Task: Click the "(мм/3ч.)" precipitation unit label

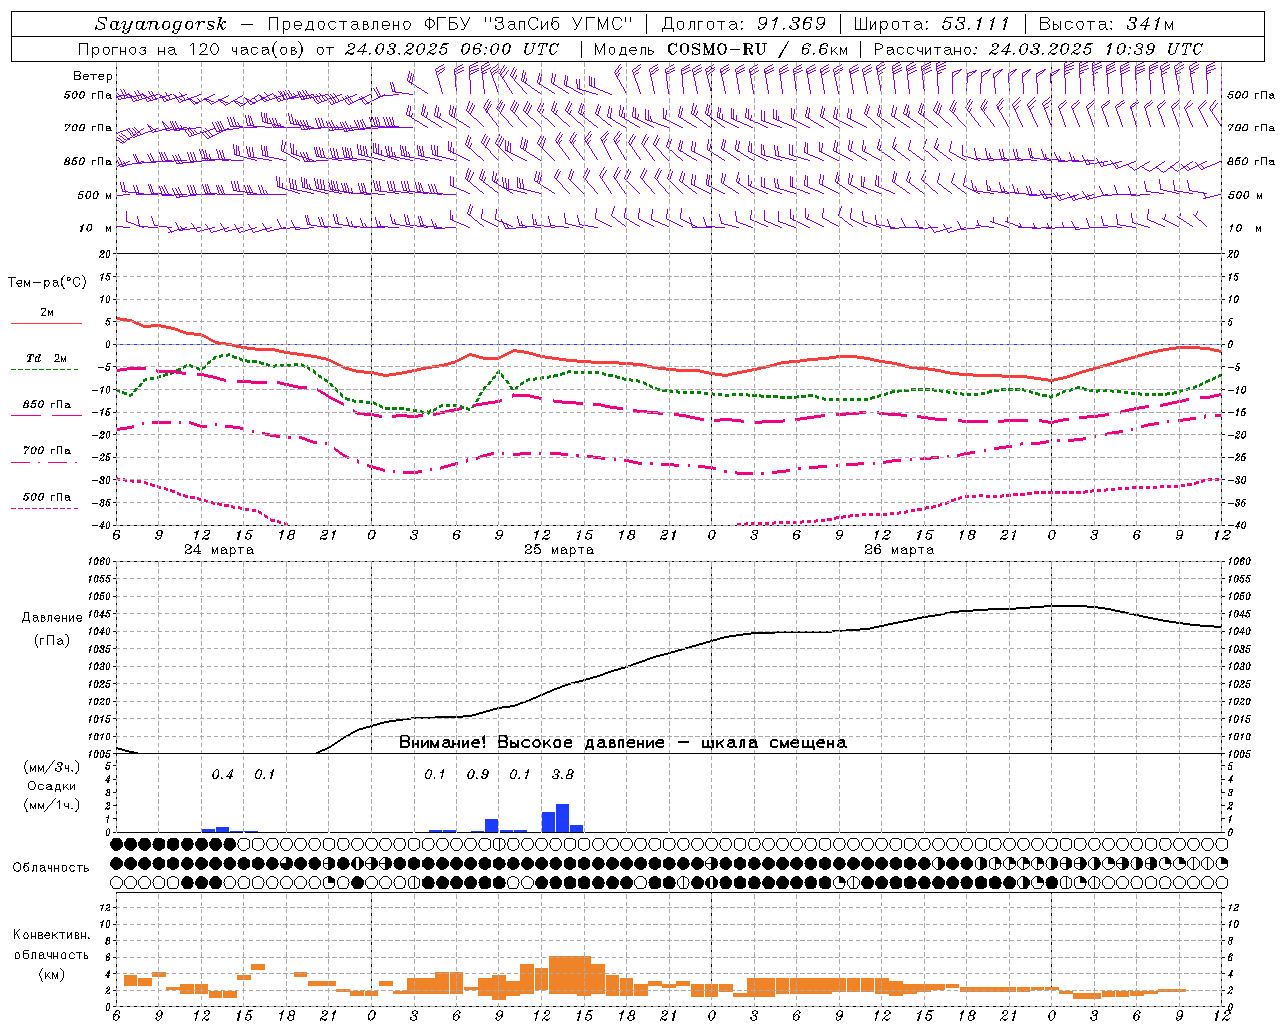Action: tap(52, 767)
